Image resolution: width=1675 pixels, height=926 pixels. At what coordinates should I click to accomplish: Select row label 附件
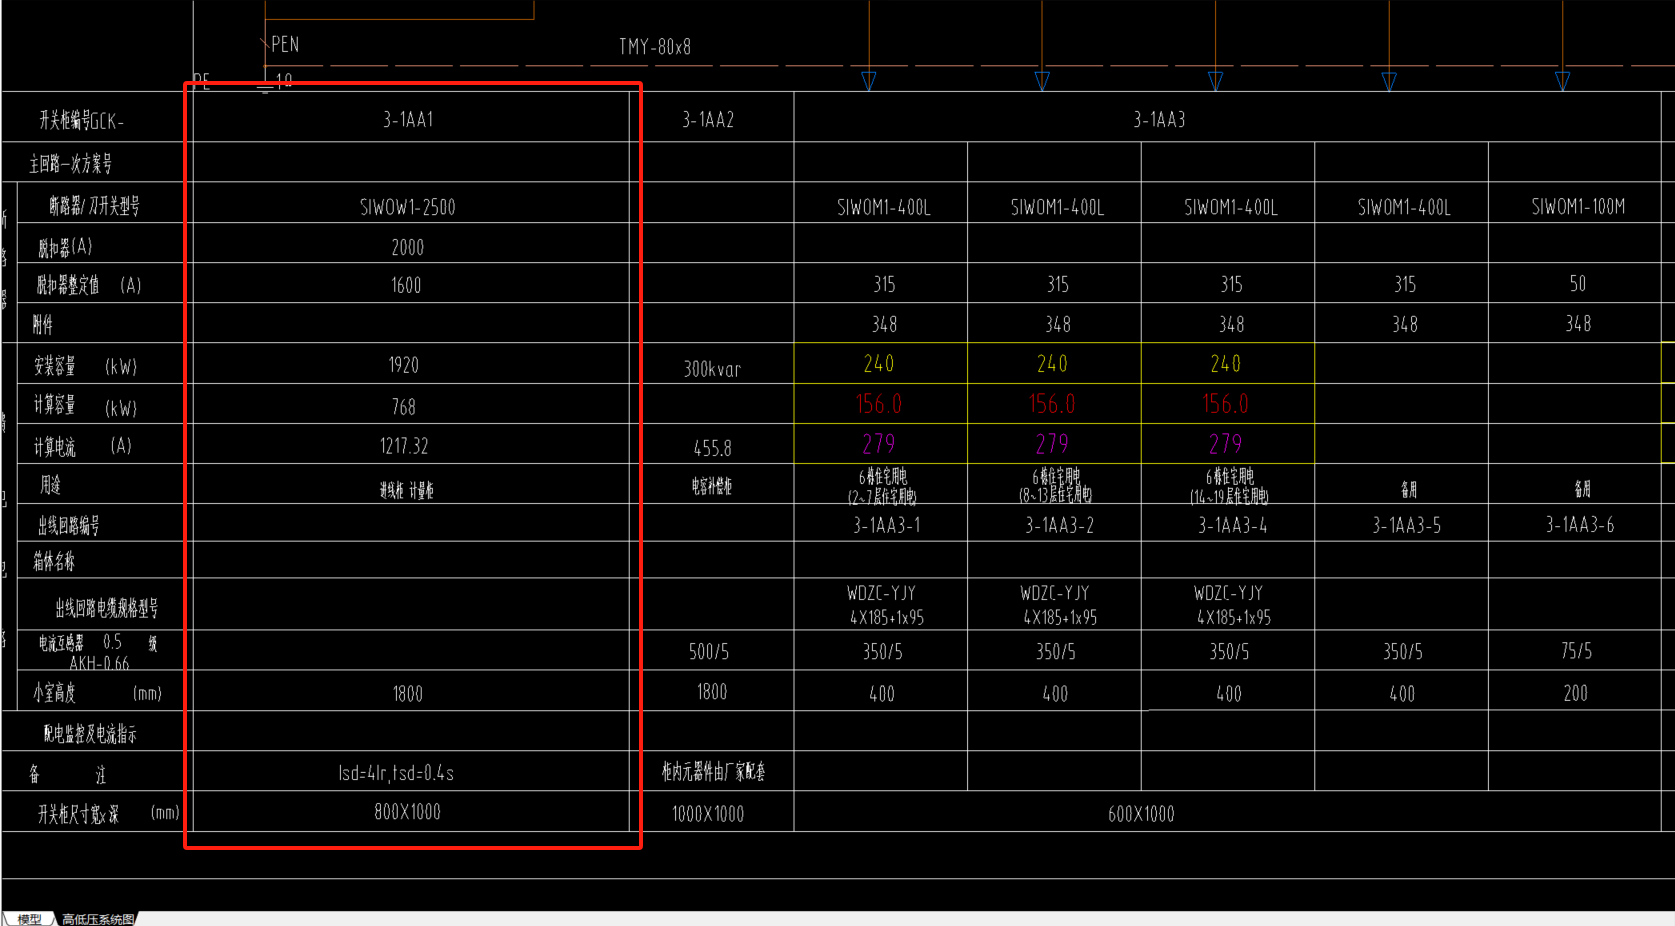tap(42, 324)
